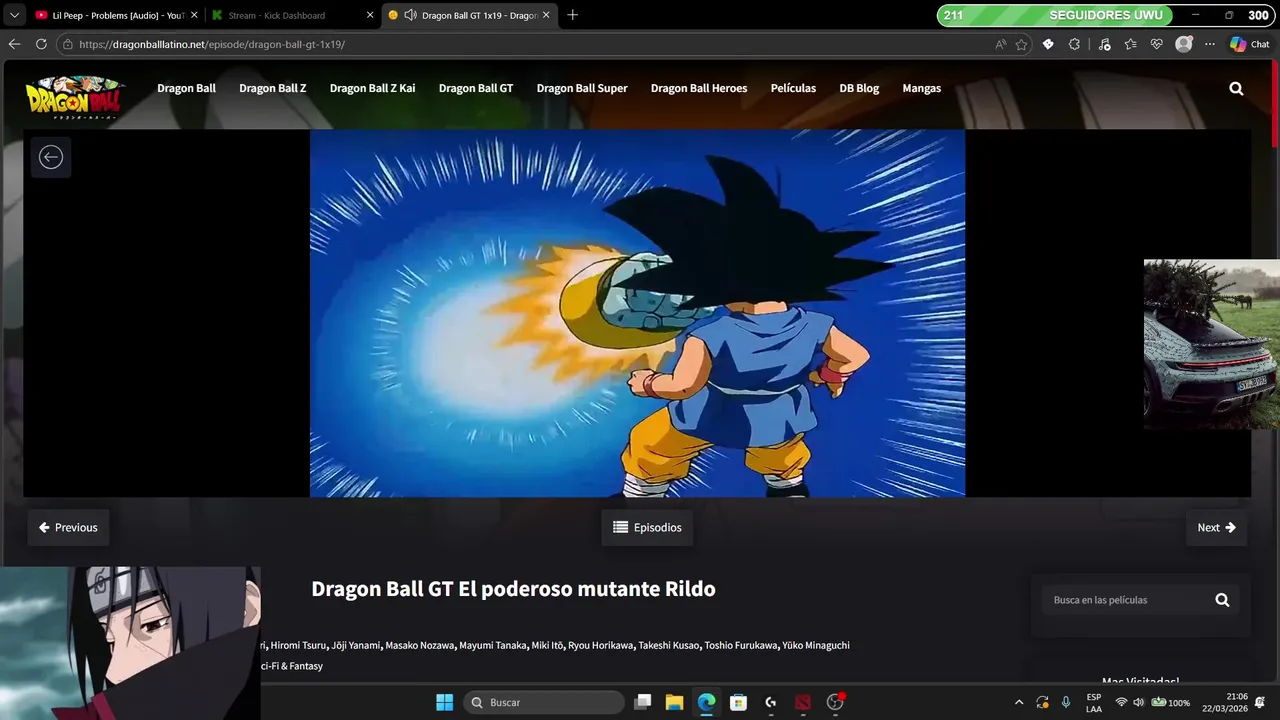Open the Dragon Ball menu item
Image resolution: width=1280 pixels, height=720 pixels.
pyautogui.click(x=186, y=88)
